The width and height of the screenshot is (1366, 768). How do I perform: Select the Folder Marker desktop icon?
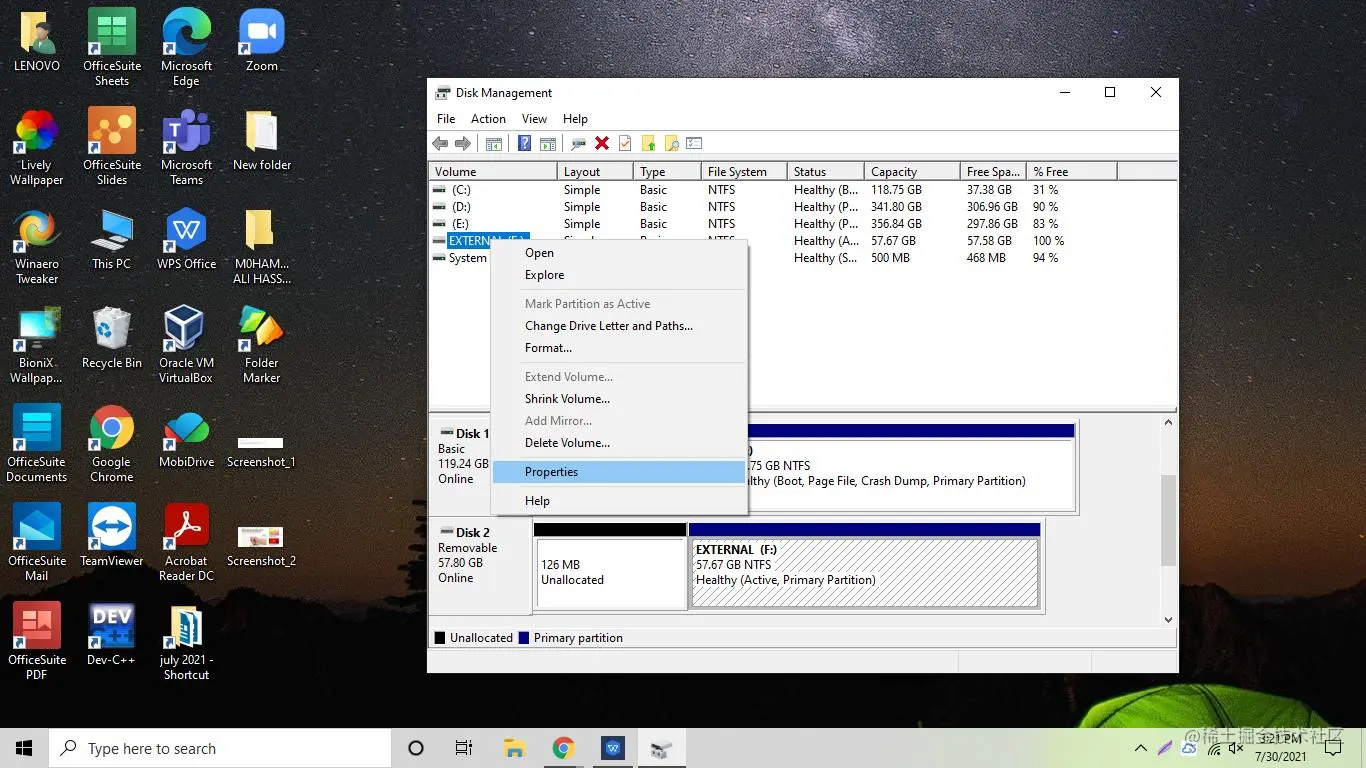261,345
